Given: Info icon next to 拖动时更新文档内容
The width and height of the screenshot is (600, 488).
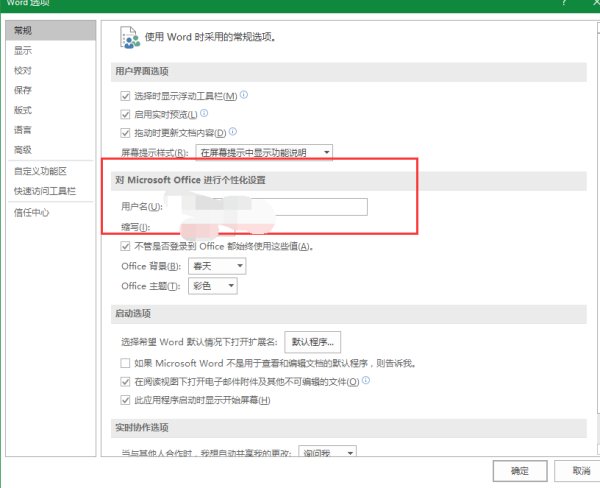Looking at the screenshot, I should 233,132.
